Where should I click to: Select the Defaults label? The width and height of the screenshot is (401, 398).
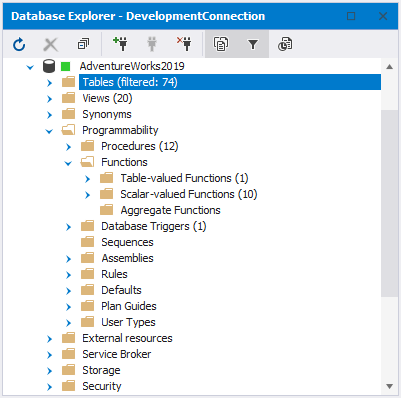coord(121,290)
